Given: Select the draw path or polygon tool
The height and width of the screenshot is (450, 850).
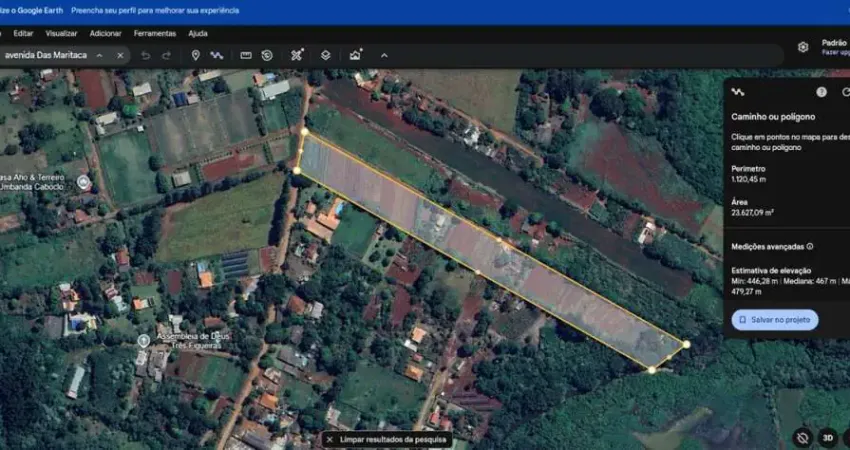Looking at the screenshot, I should [217, 55].
